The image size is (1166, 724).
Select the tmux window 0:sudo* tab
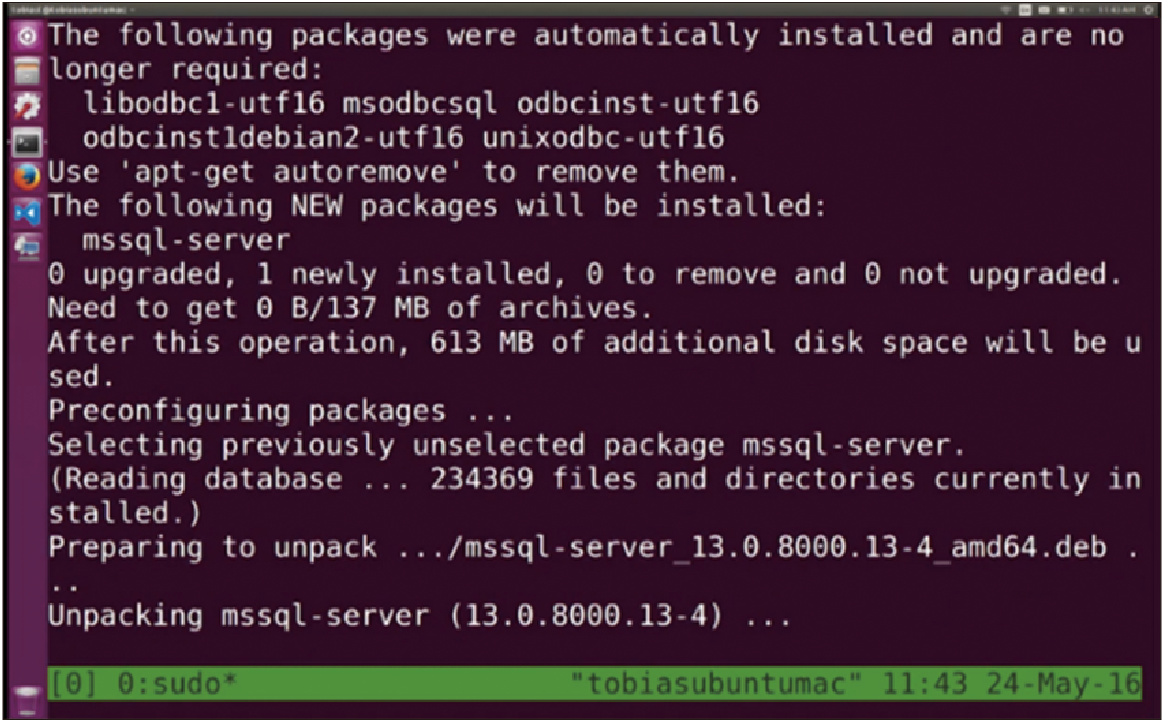177,684
